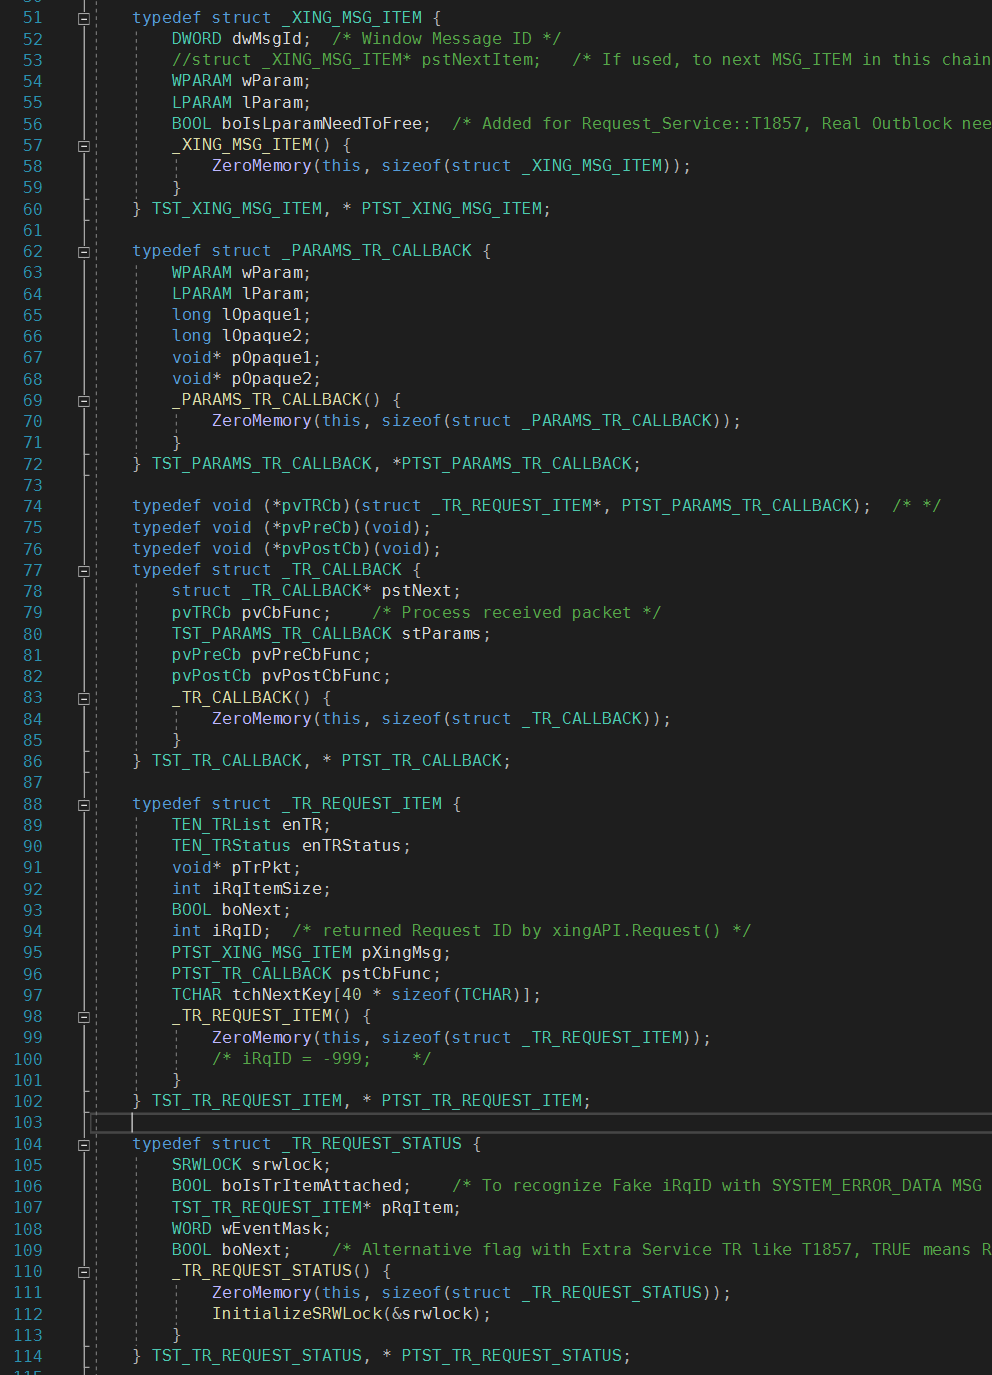Collapse the _TR_CALLBACK() constructor fold at line 83

pyautogui.click(x=84, y=698)
